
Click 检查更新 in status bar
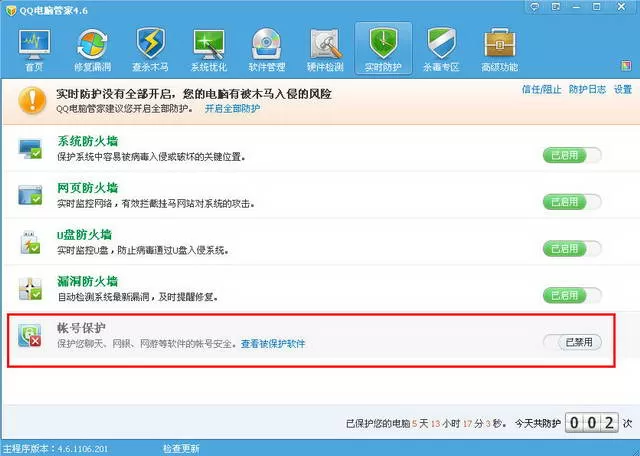click(181, 449)
